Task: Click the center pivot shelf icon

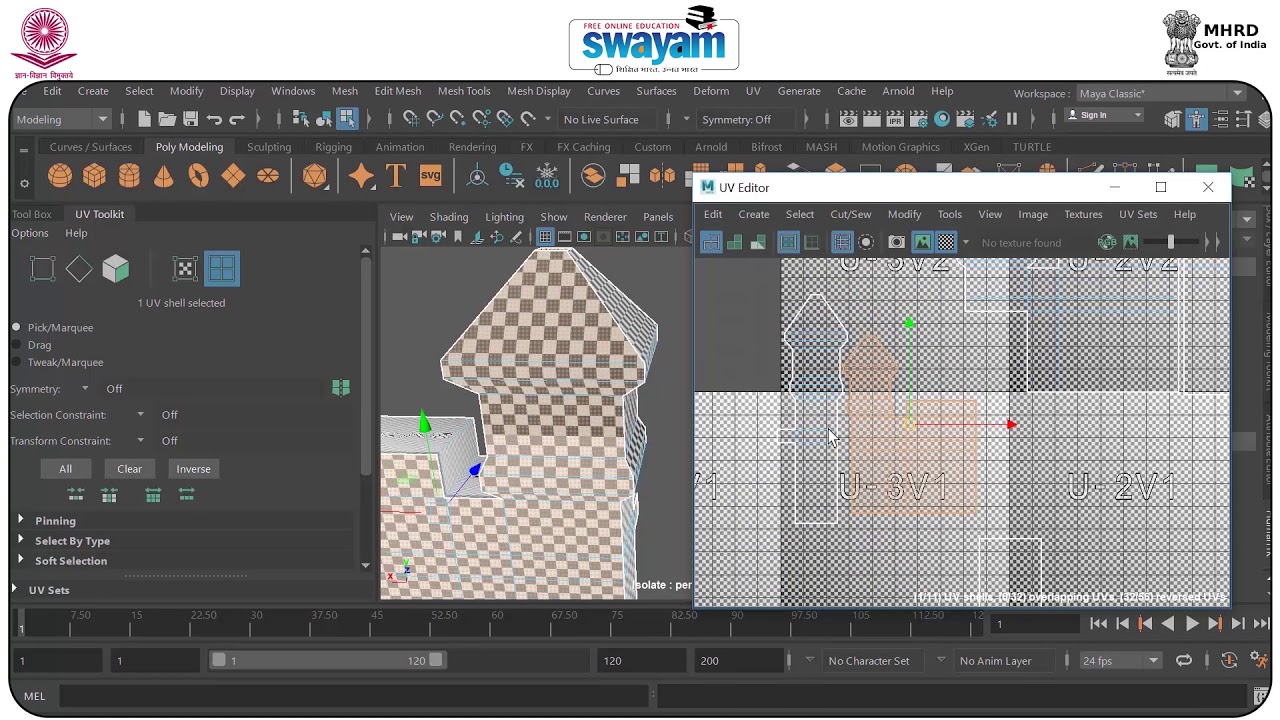Action: (477, 176)
